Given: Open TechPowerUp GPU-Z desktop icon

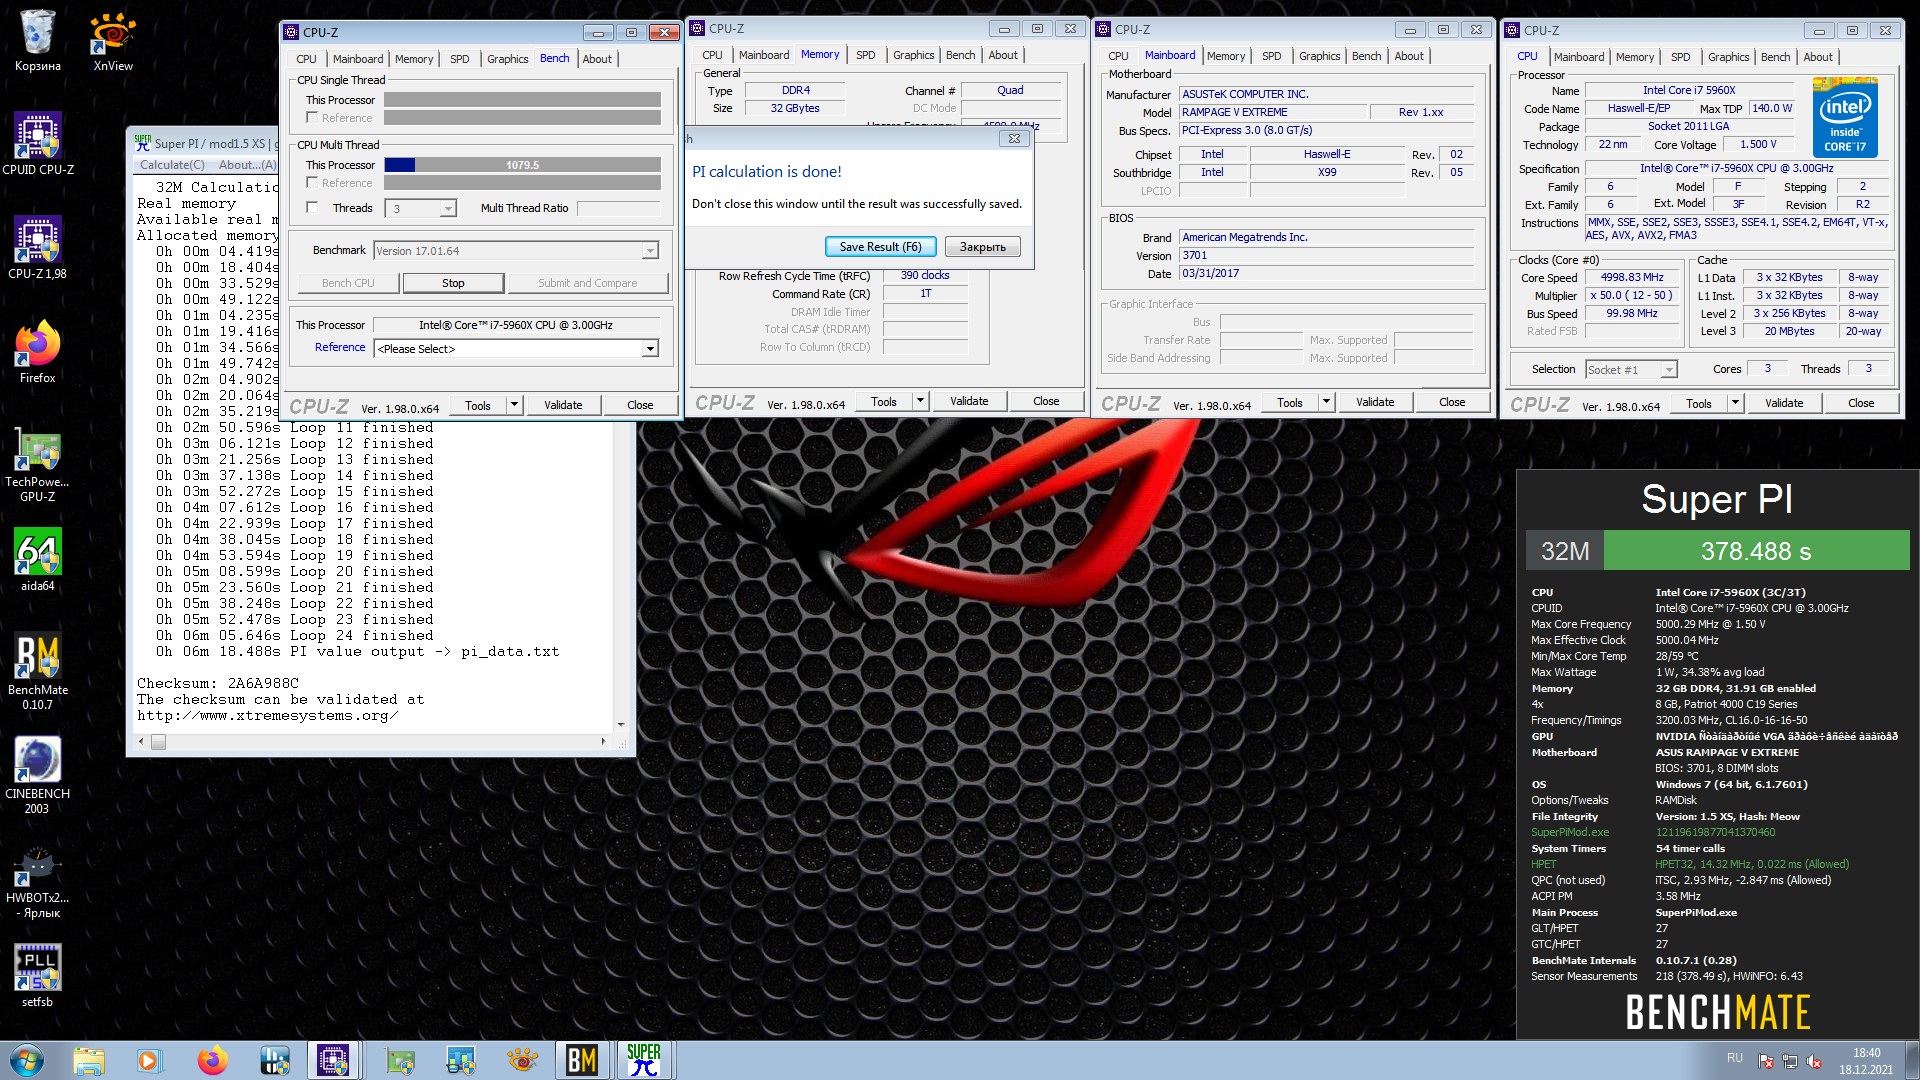Looking at the screenshot, I should click(x=37, y=464).
